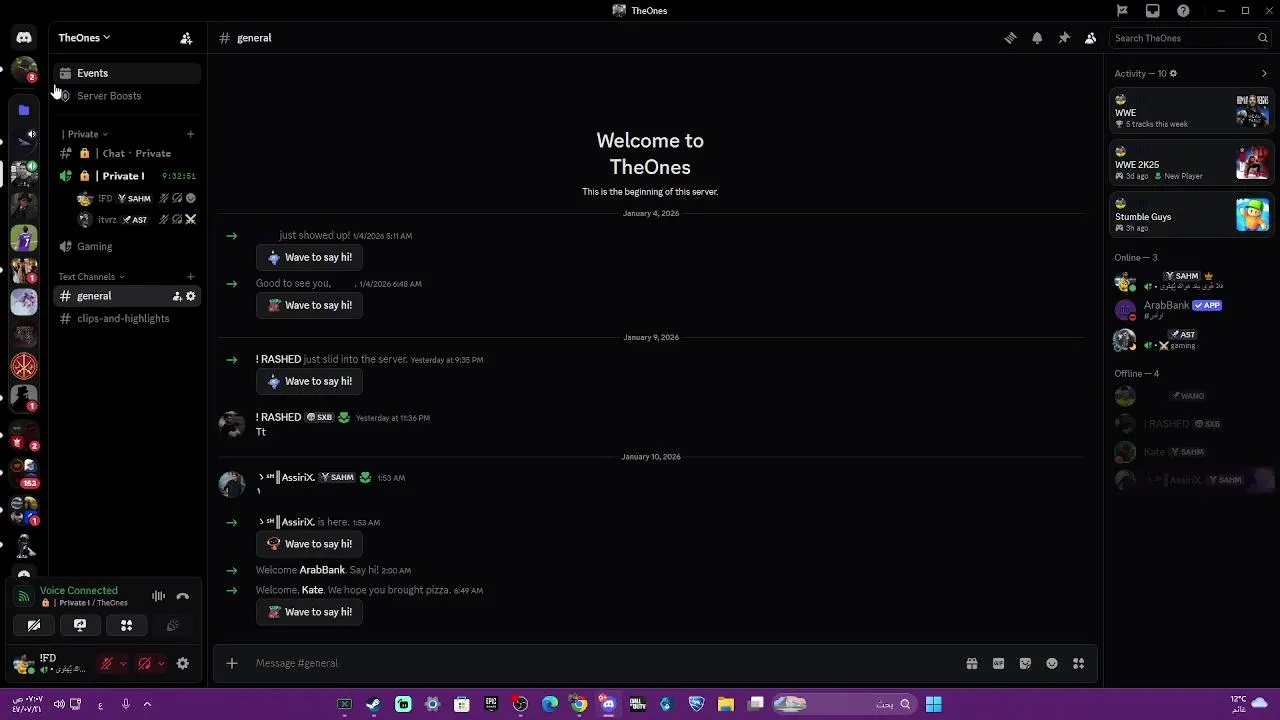Open ArabBank APP member in Online list

[1191, 310]
